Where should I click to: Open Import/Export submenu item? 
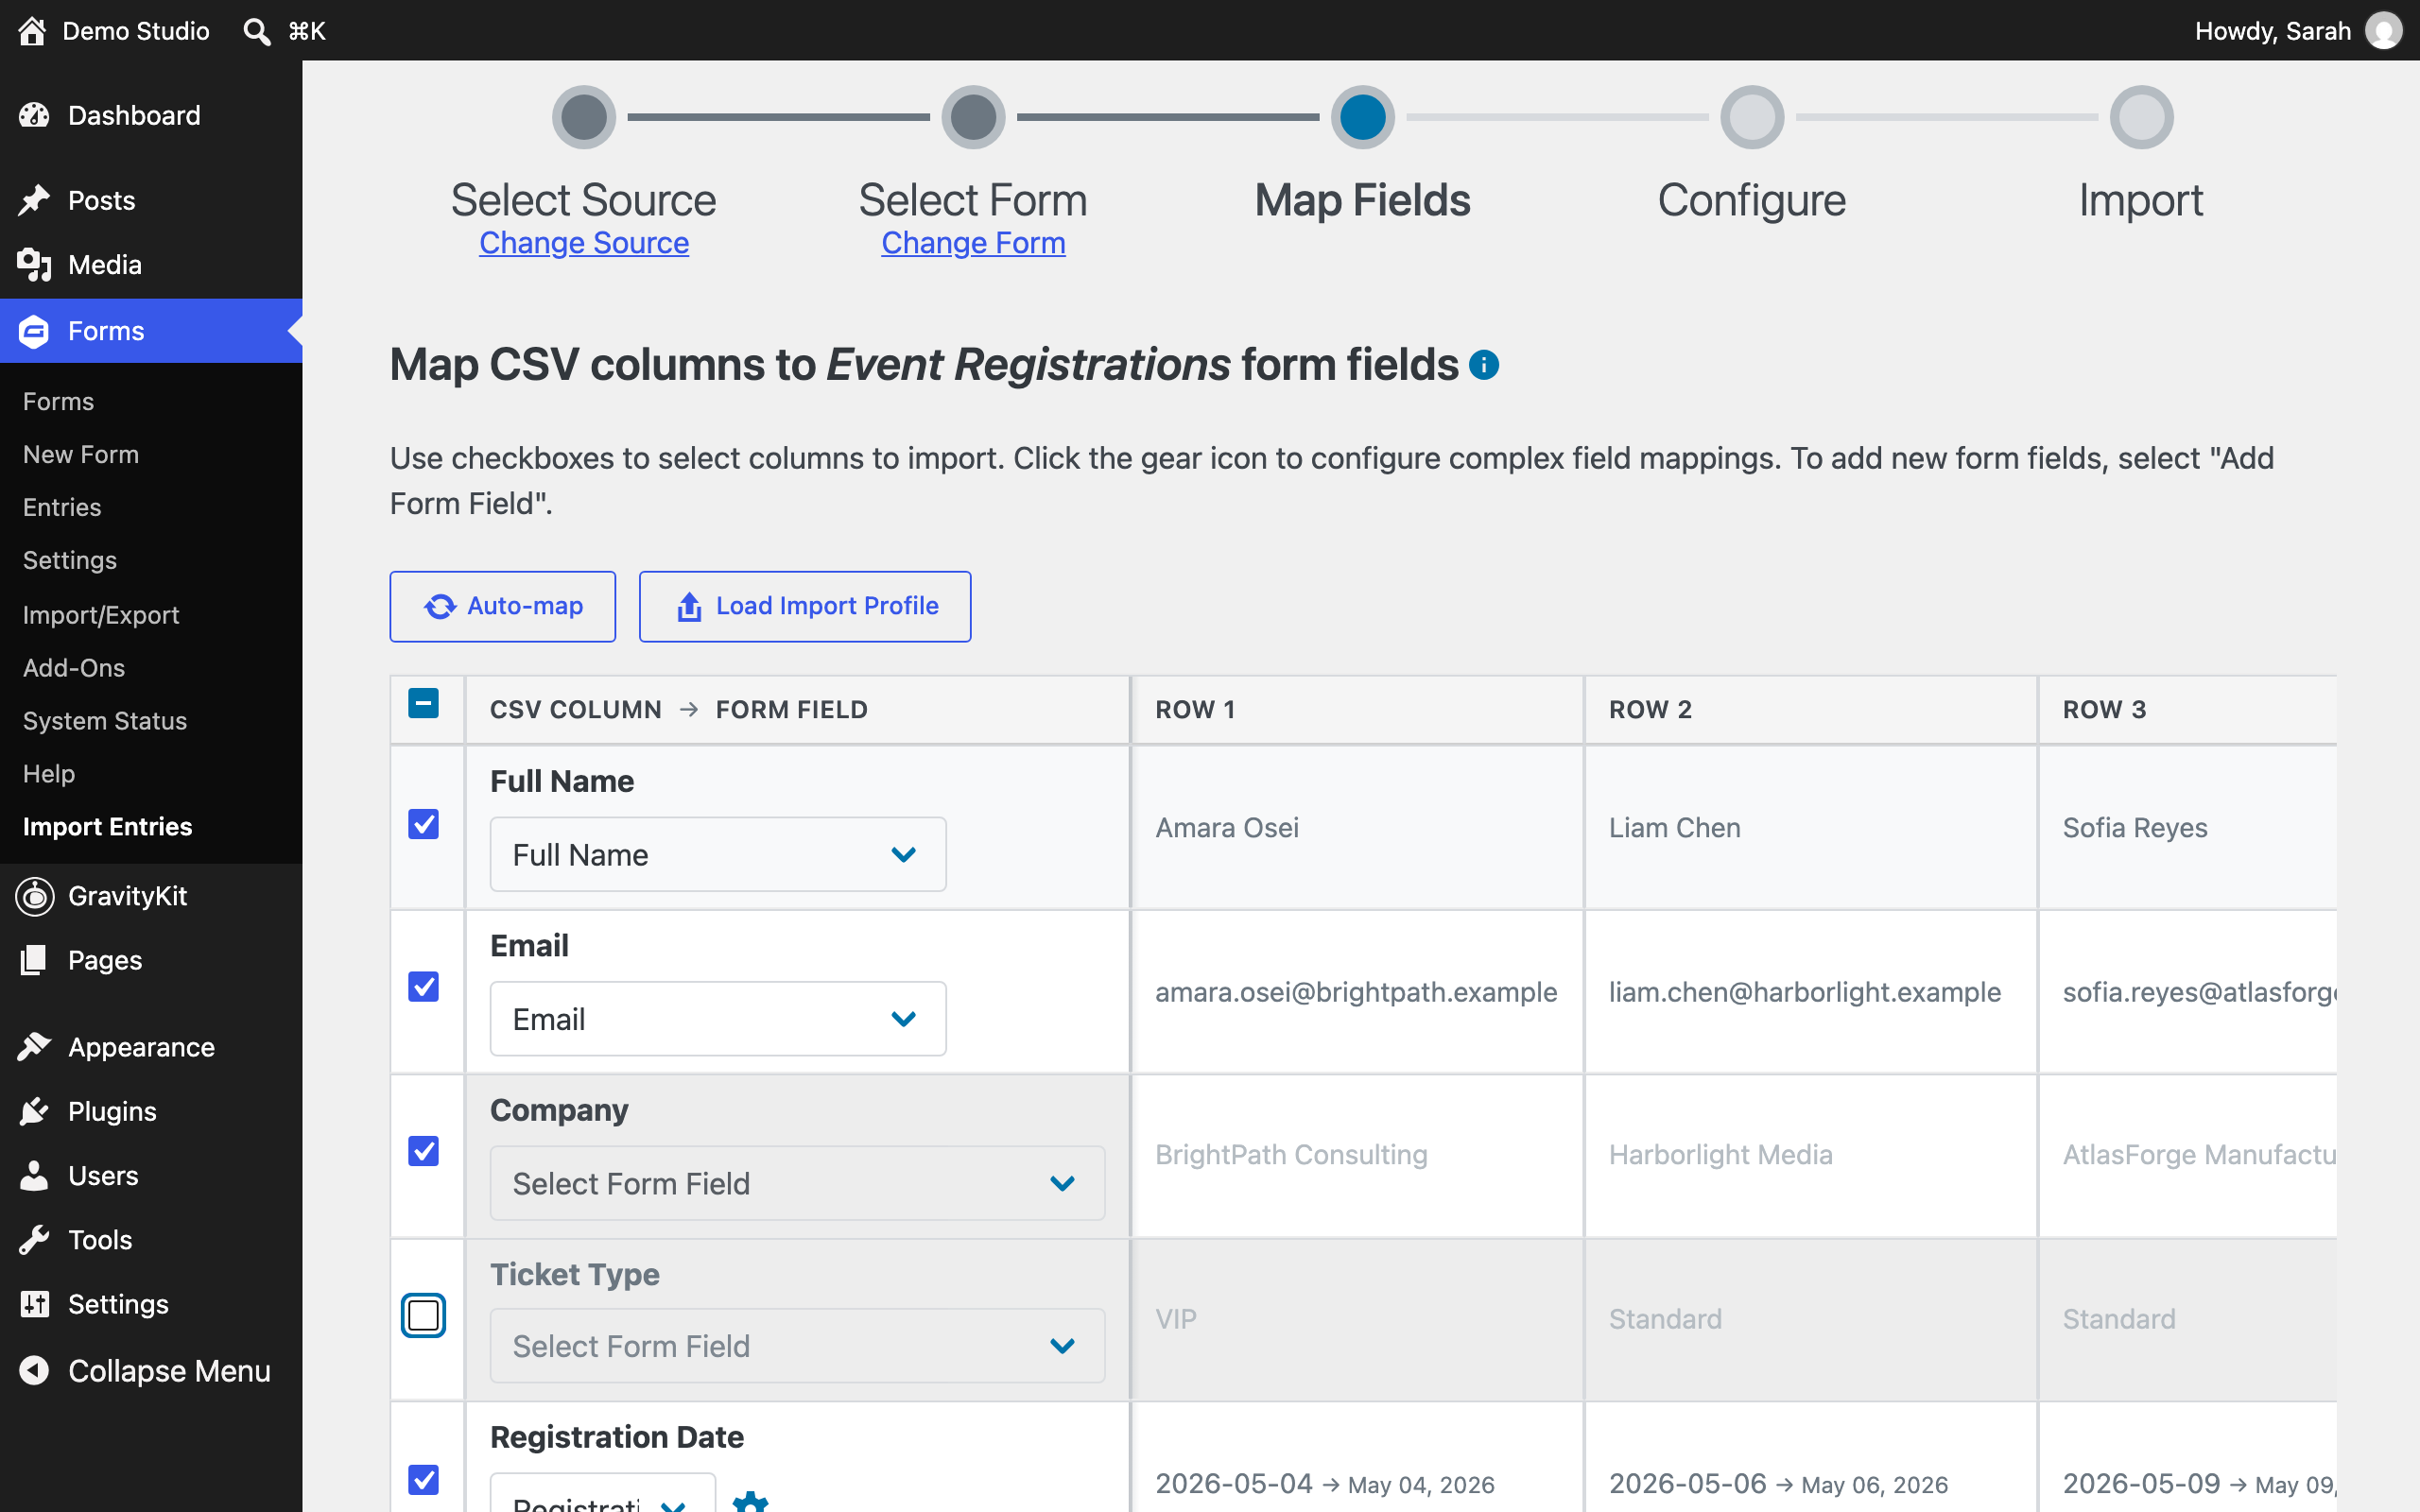101,615
